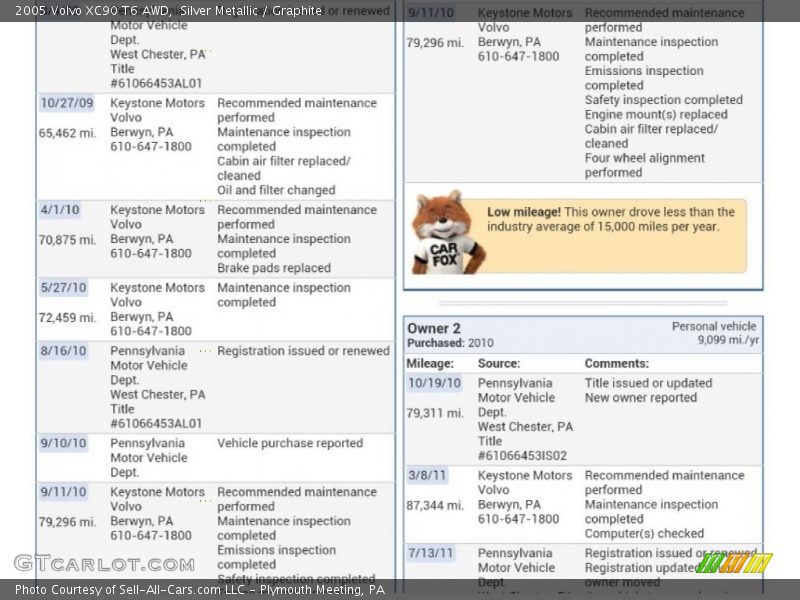Click '79,296 mi.' in the right column
The width and height of the screenshot is (800, 600).
pos(435,43)
